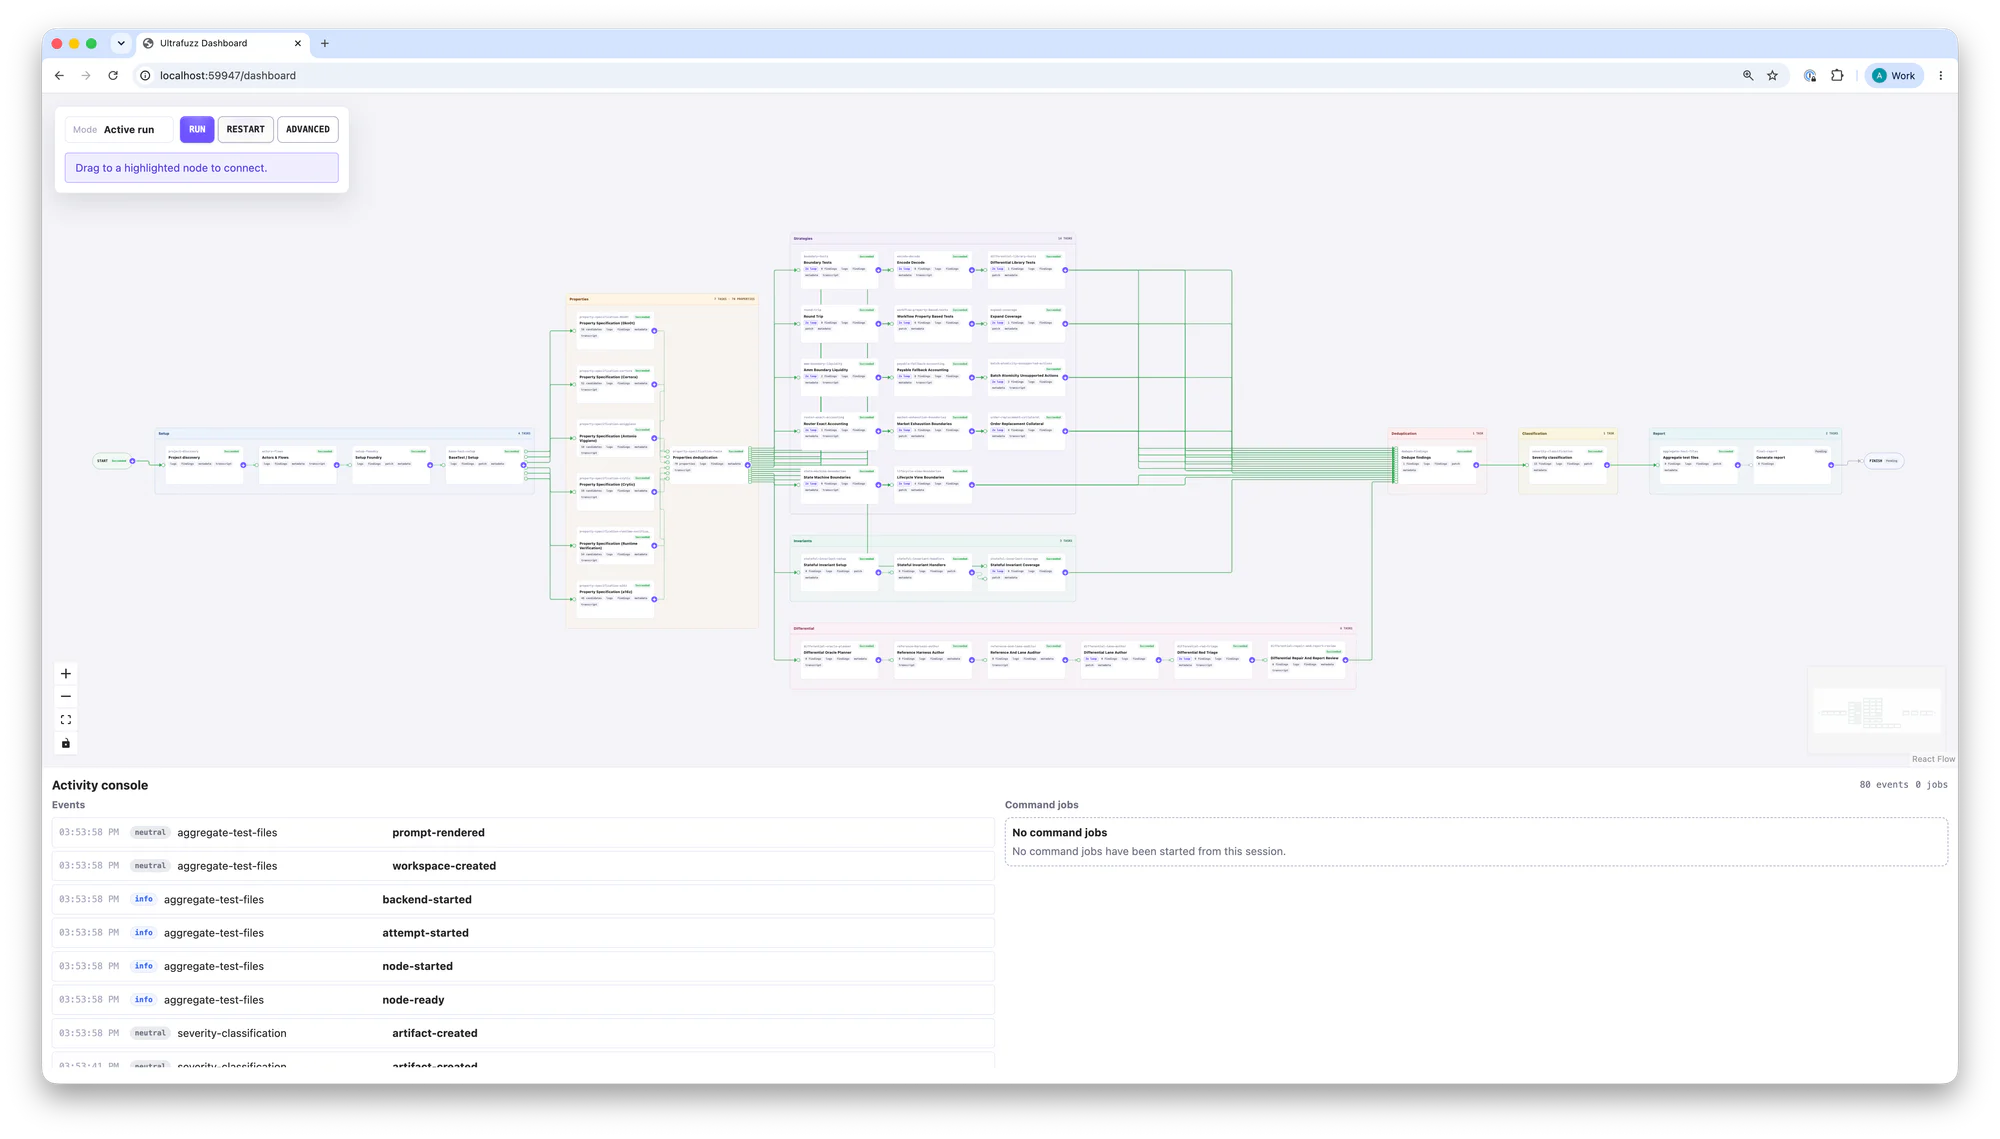Click the RUN button
This screenshot has height=1139, width=2000.
point(197,129)
